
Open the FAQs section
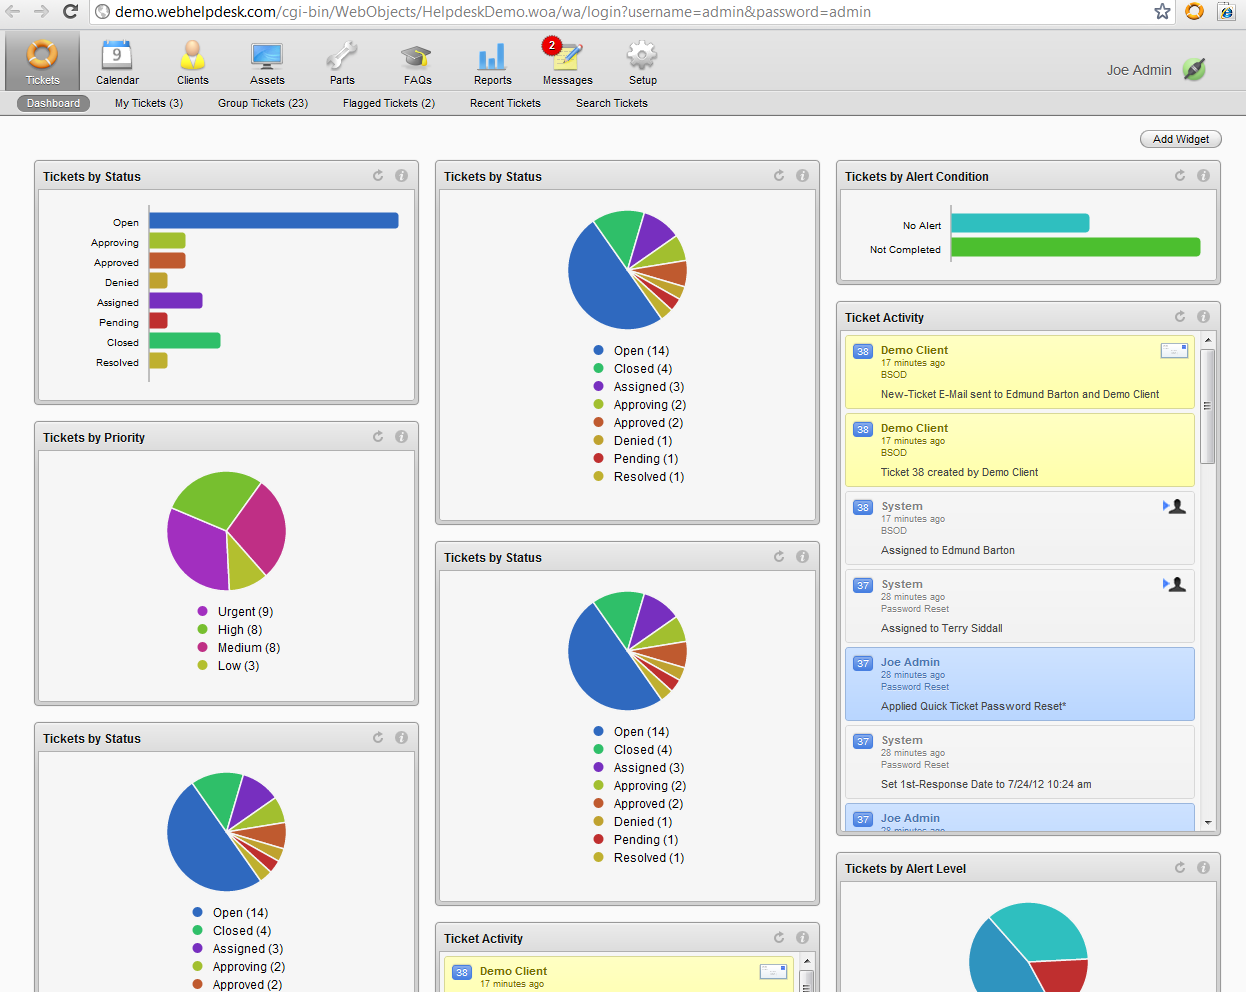click(x=416, y=60)
